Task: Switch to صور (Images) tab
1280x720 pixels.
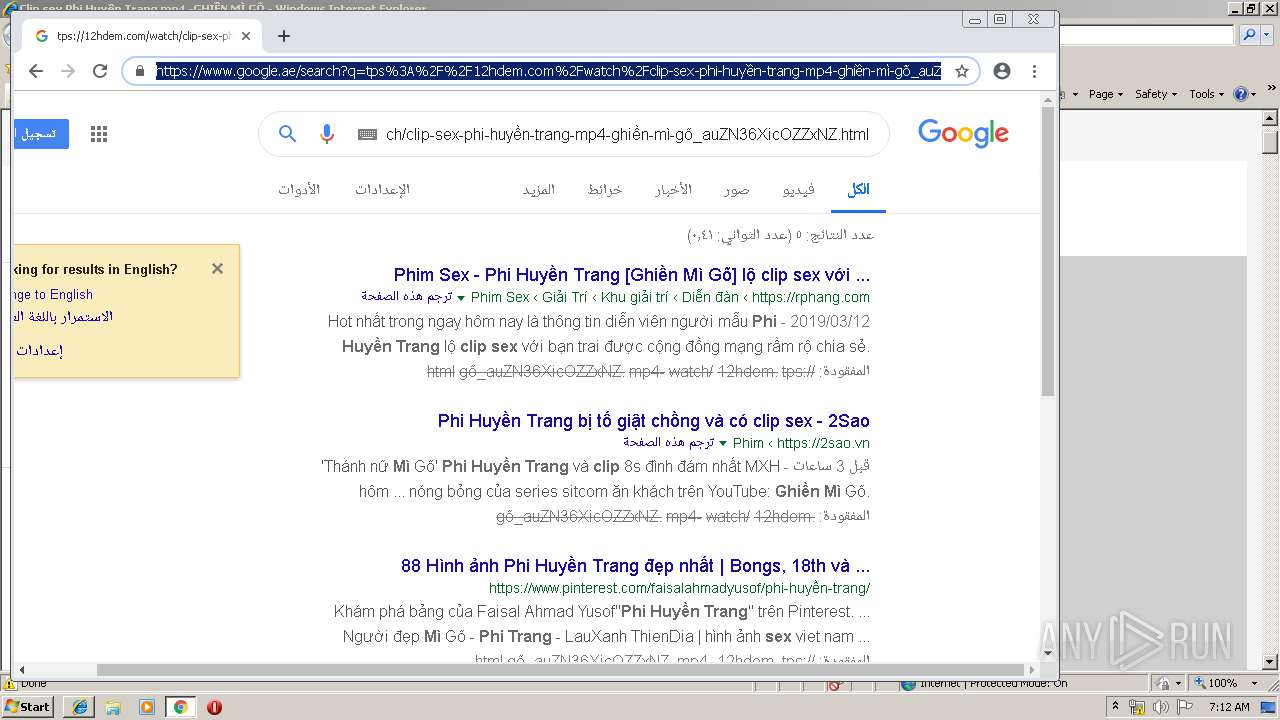Action: coord(737,189)
